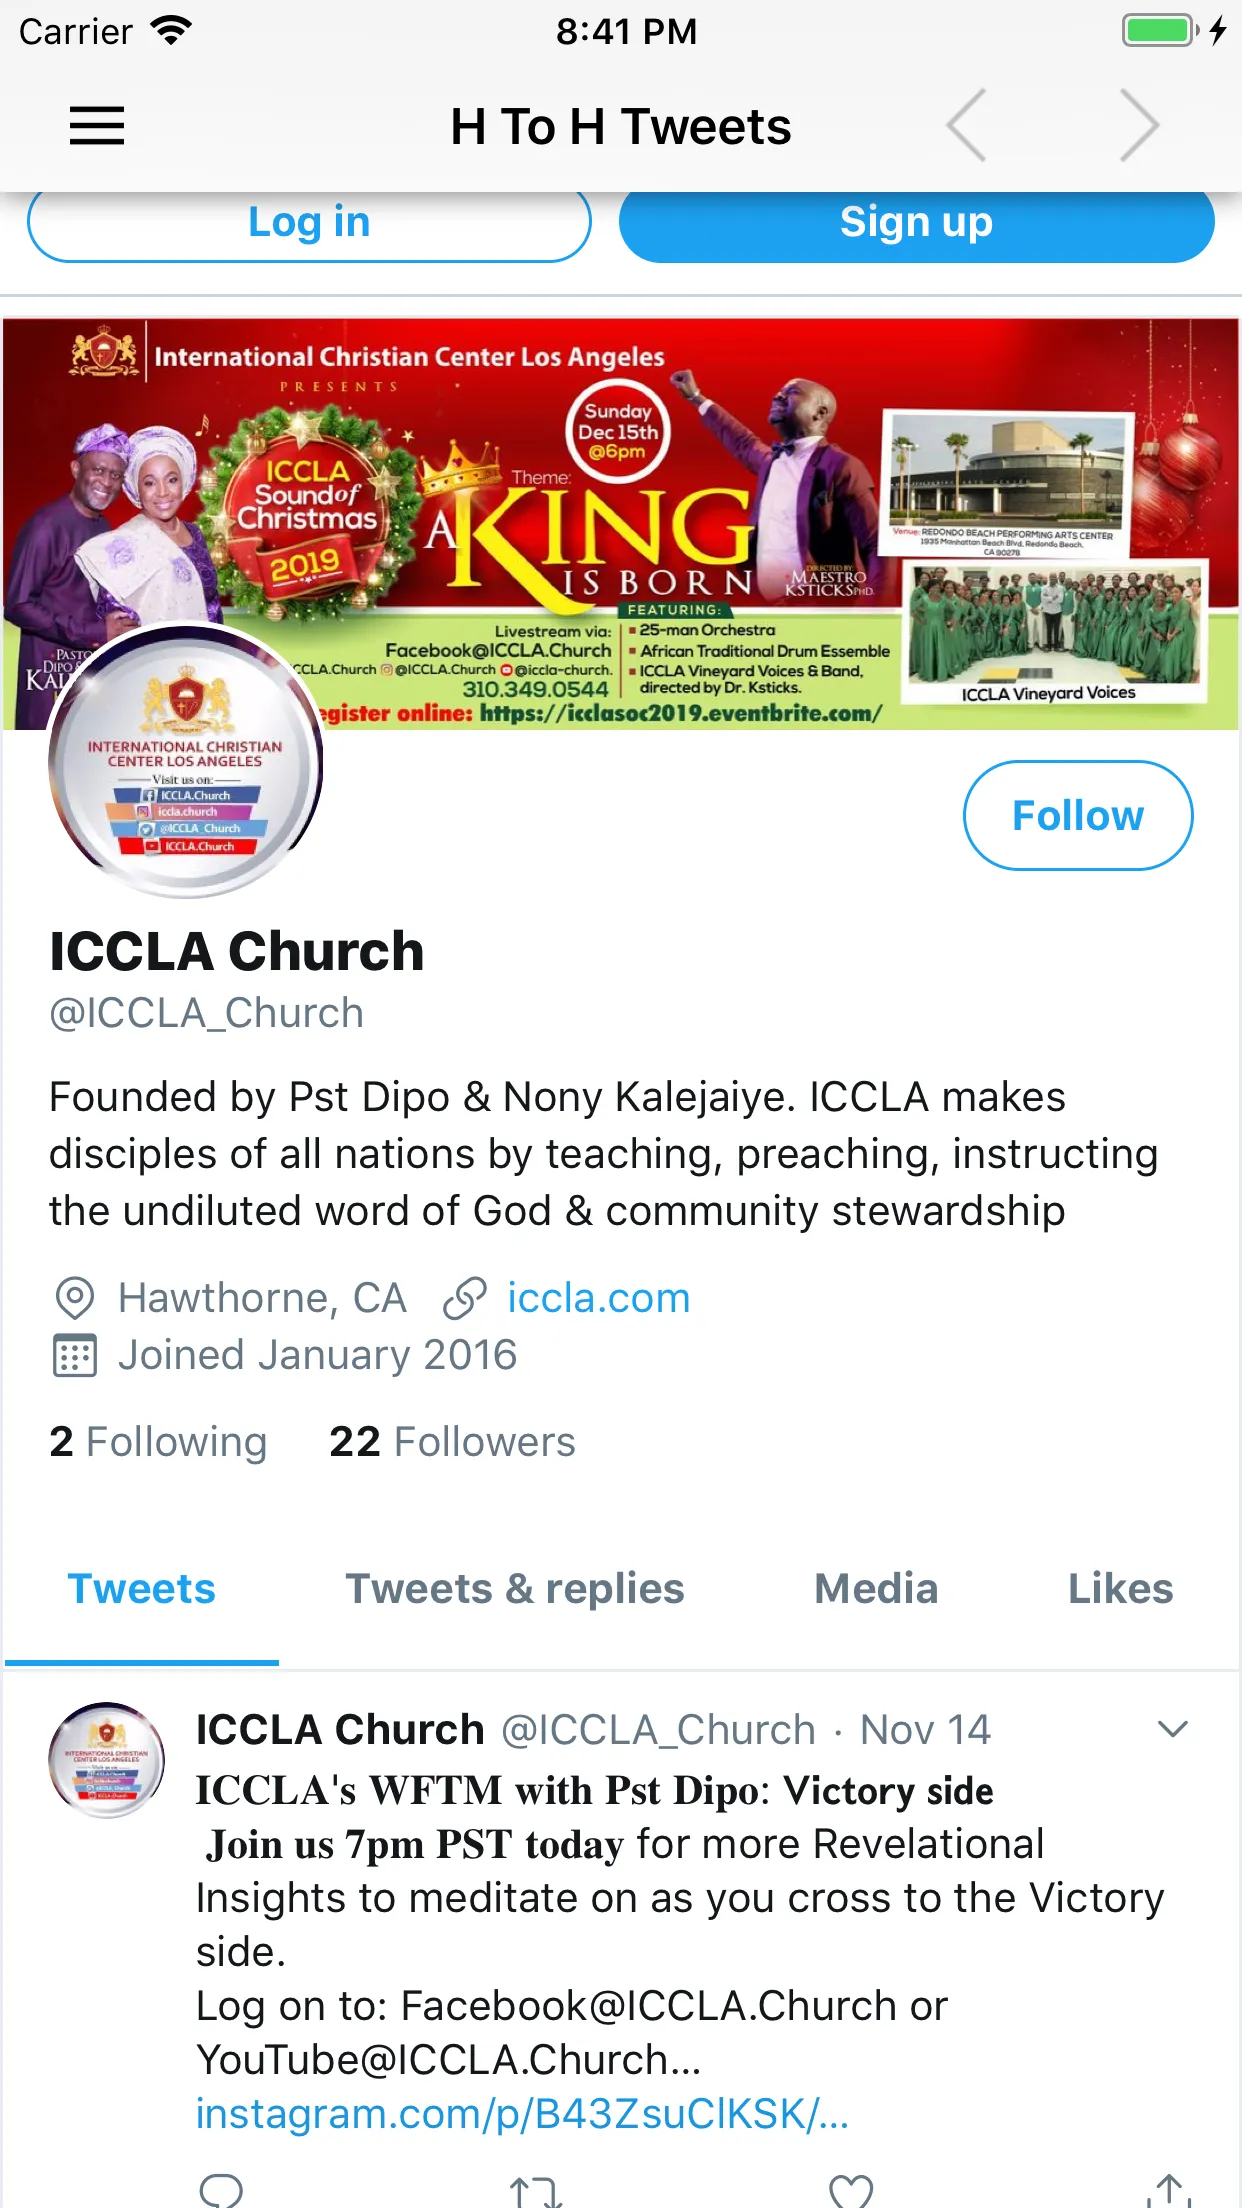This screenshot has height=2208, width=1242.
Task: Tap the share icon under the tweet
Action: pos(1169,2190)
